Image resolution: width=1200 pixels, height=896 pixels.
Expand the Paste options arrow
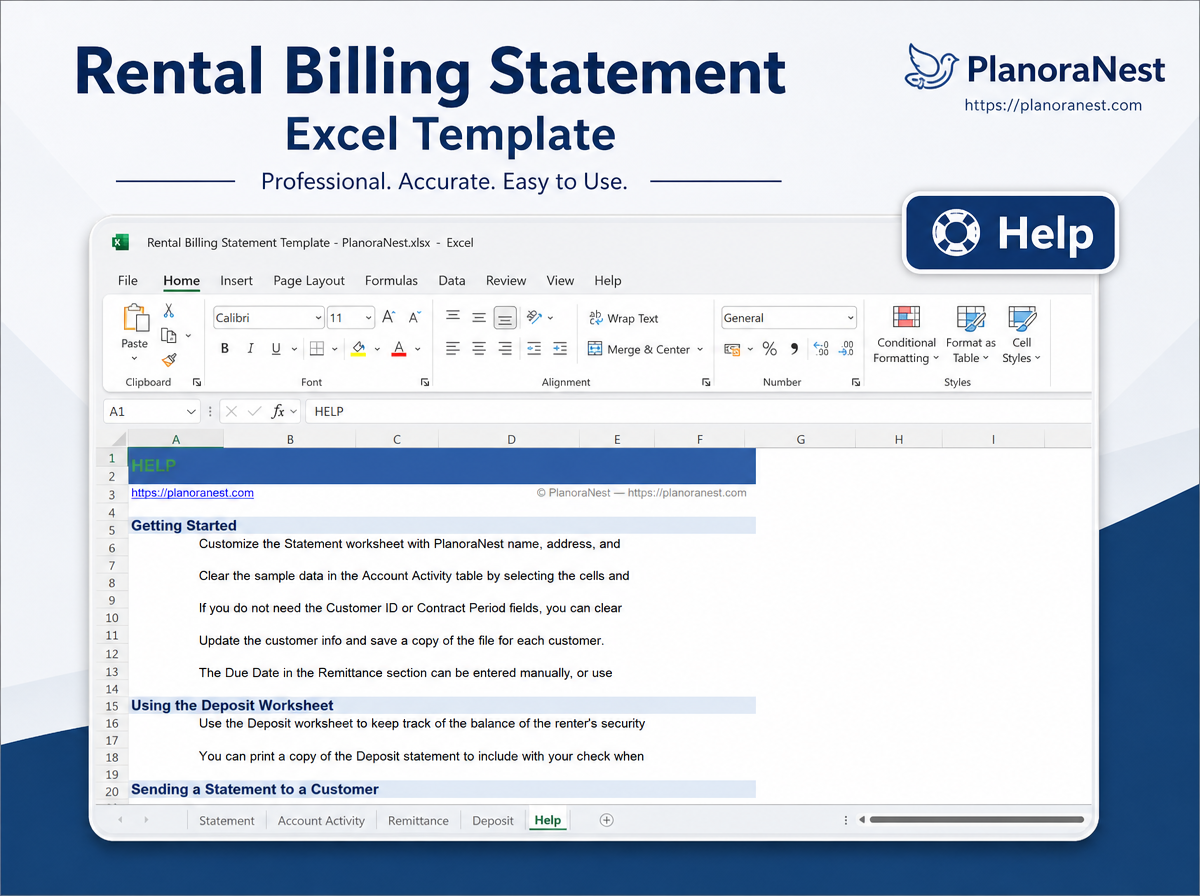pos(135,357)
